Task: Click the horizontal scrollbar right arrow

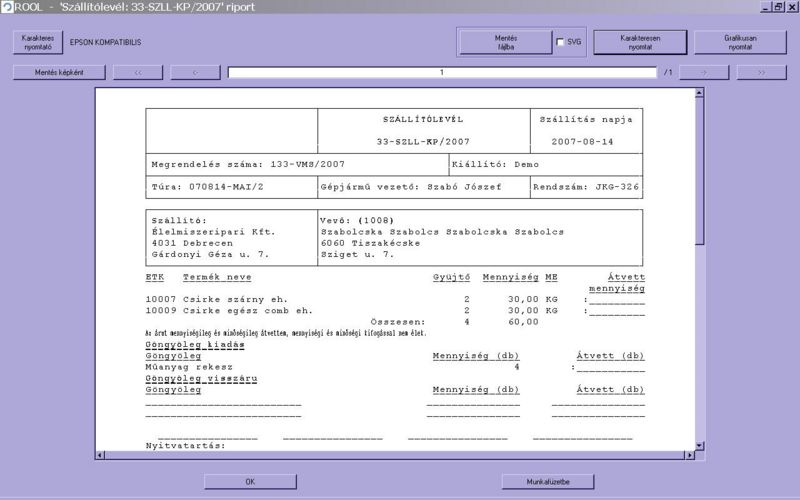Action: (688, 456)
